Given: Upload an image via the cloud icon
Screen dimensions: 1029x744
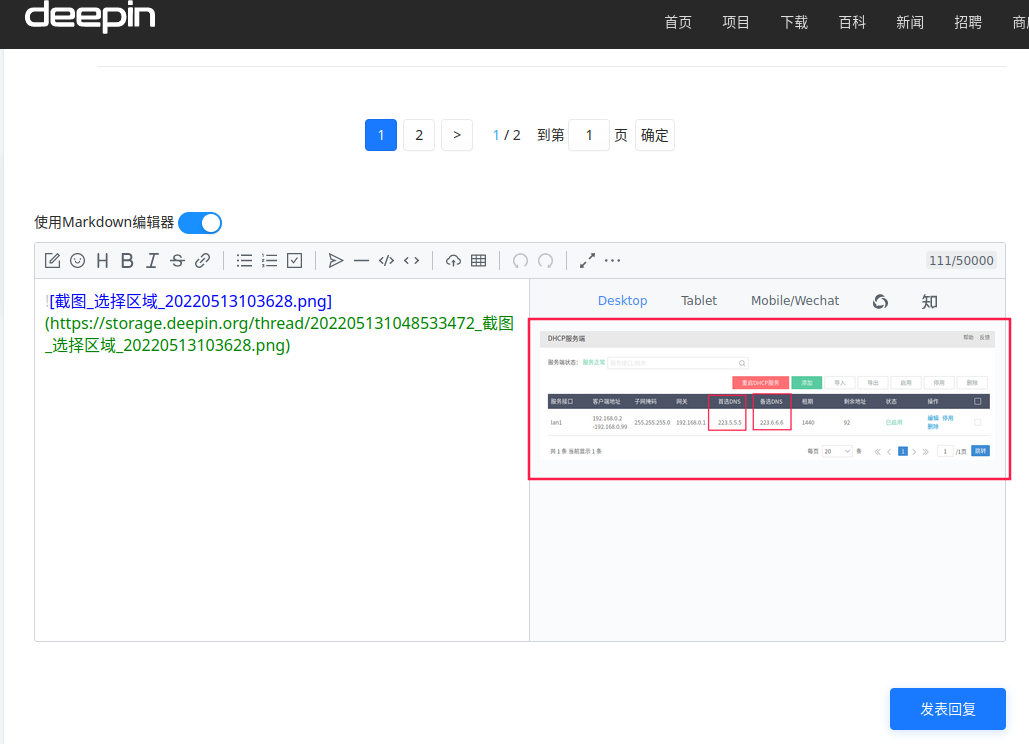Looking at the screenshot, I should tap(453, 260).
